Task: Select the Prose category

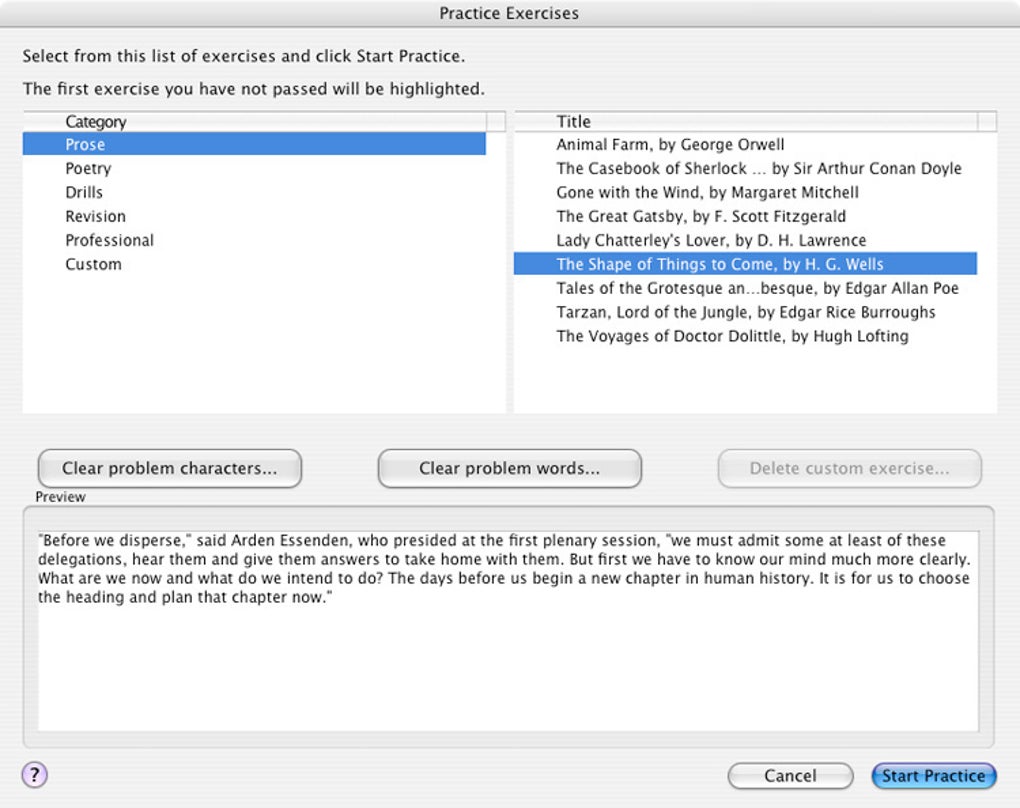Action: pyautogui.click(x=86, y=145)
